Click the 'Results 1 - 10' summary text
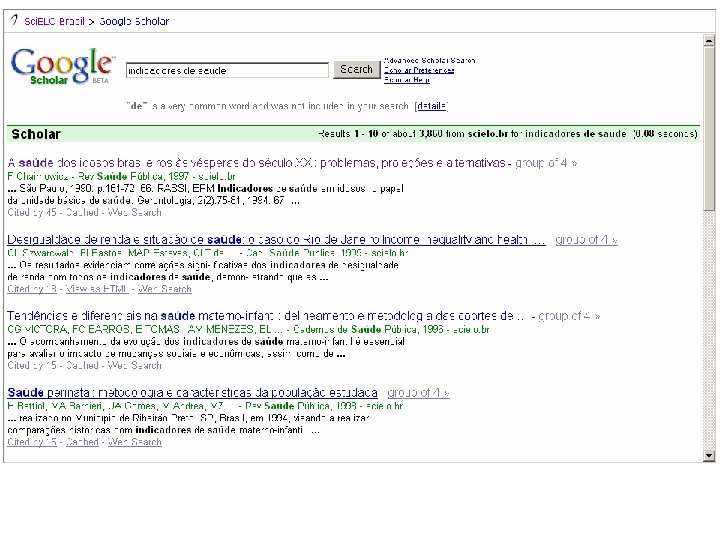Image resolution: width=720 pixels, height=540 pixels. coord(507,134)
